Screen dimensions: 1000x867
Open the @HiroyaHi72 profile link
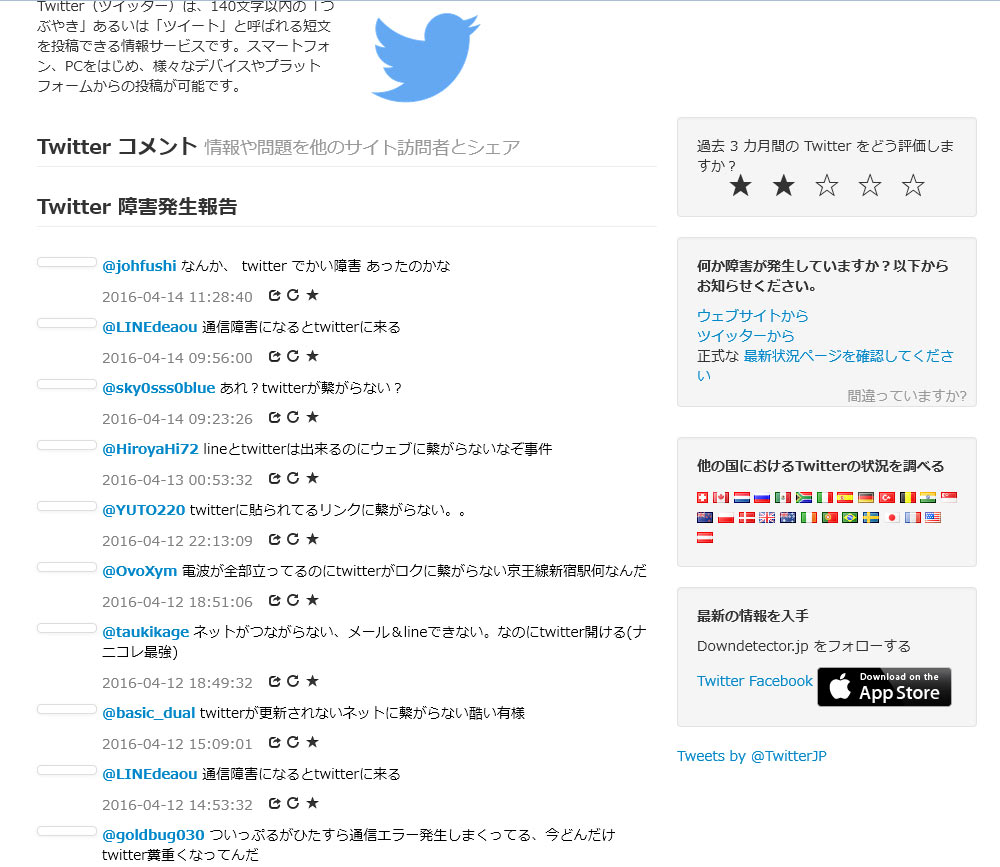coord(151,449)
